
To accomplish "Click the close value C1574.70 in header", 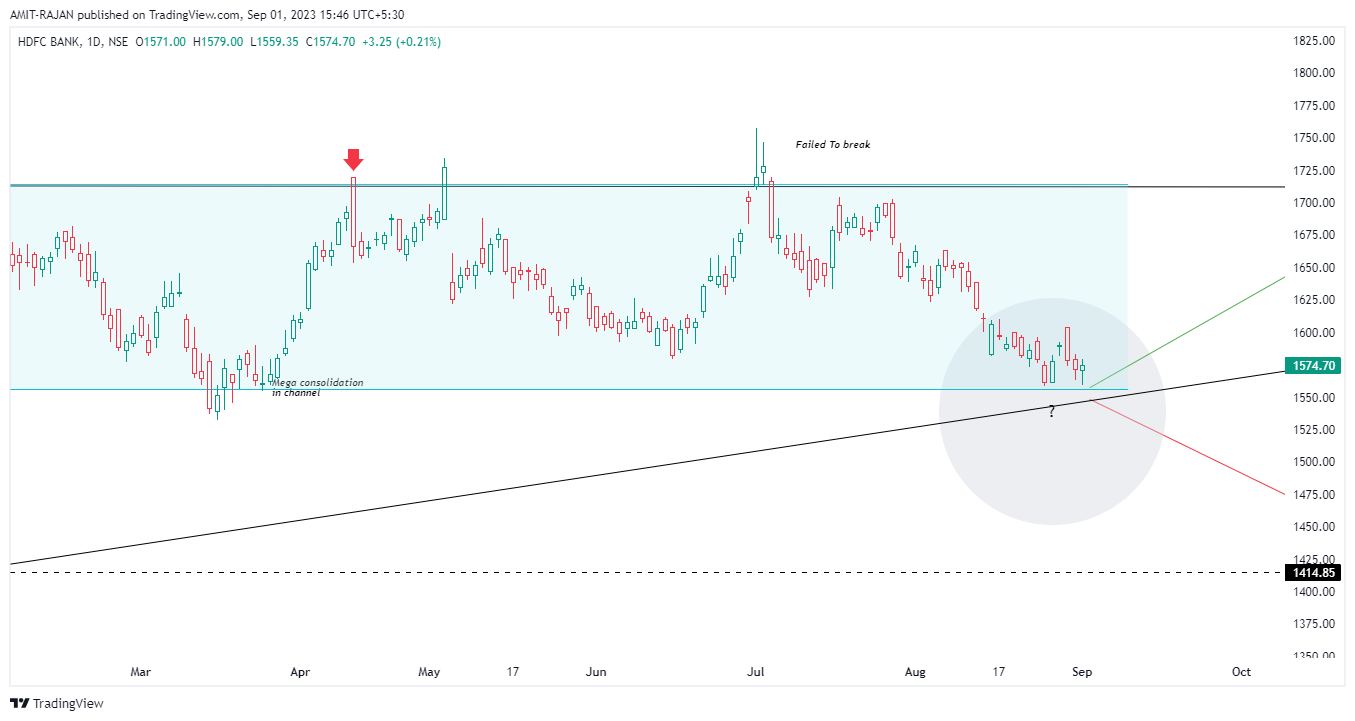I will coord(331,42).
